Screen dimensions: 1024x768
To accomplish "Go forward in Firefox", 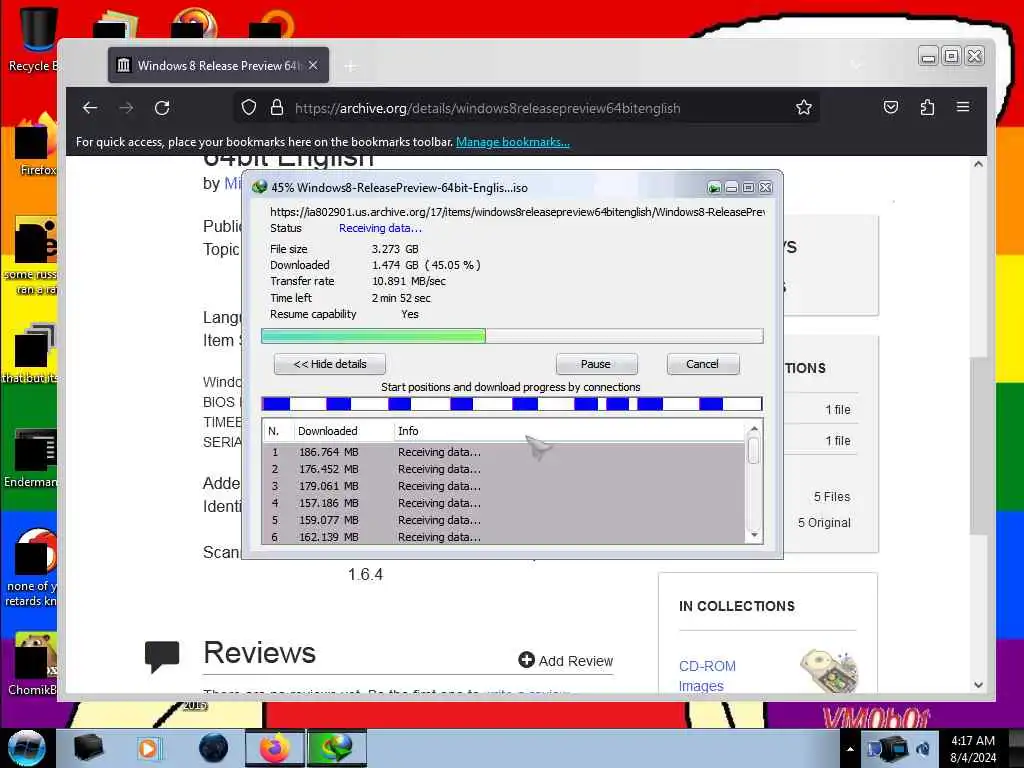I will pyautogui.click(x=126, y=108).
